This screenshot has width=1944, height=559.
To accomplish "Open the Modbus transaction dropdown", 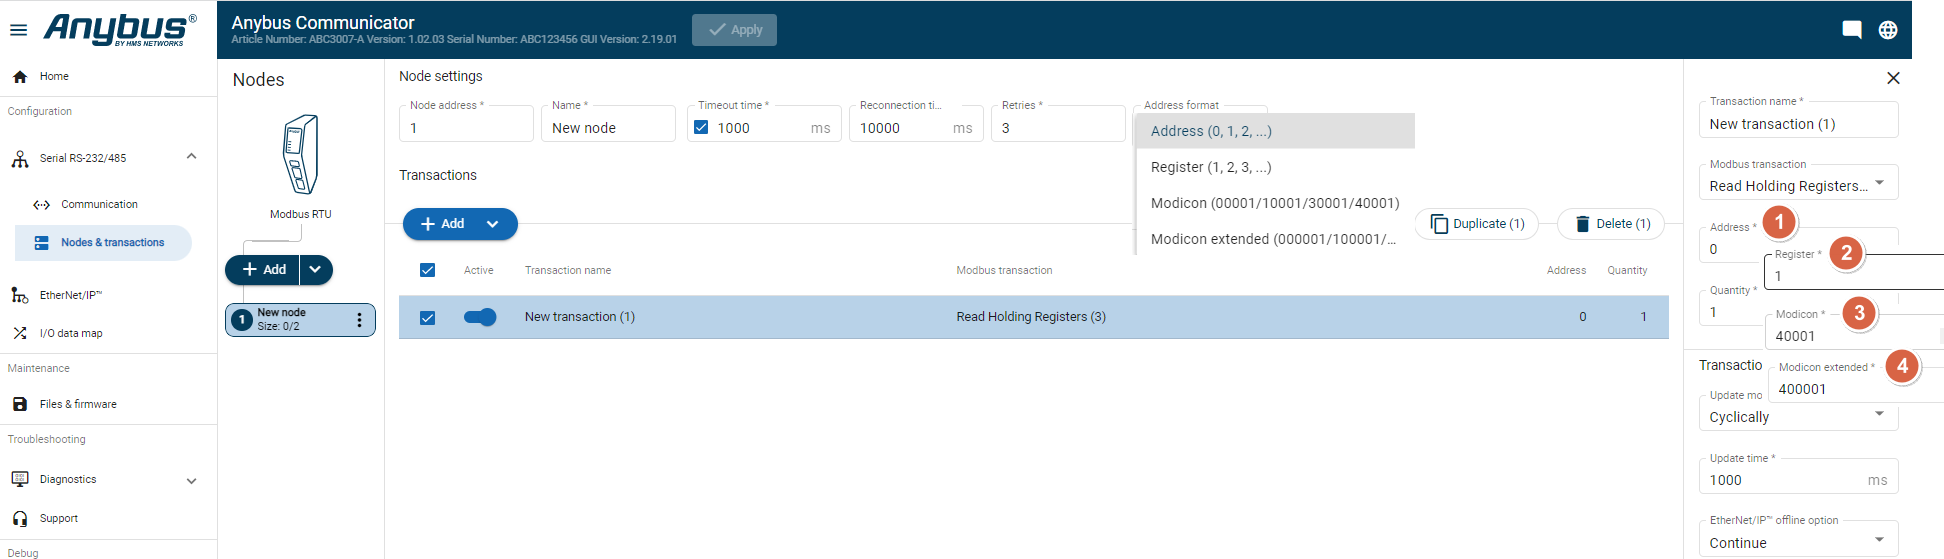I will pyautogui.click(x=1798, y=183).
